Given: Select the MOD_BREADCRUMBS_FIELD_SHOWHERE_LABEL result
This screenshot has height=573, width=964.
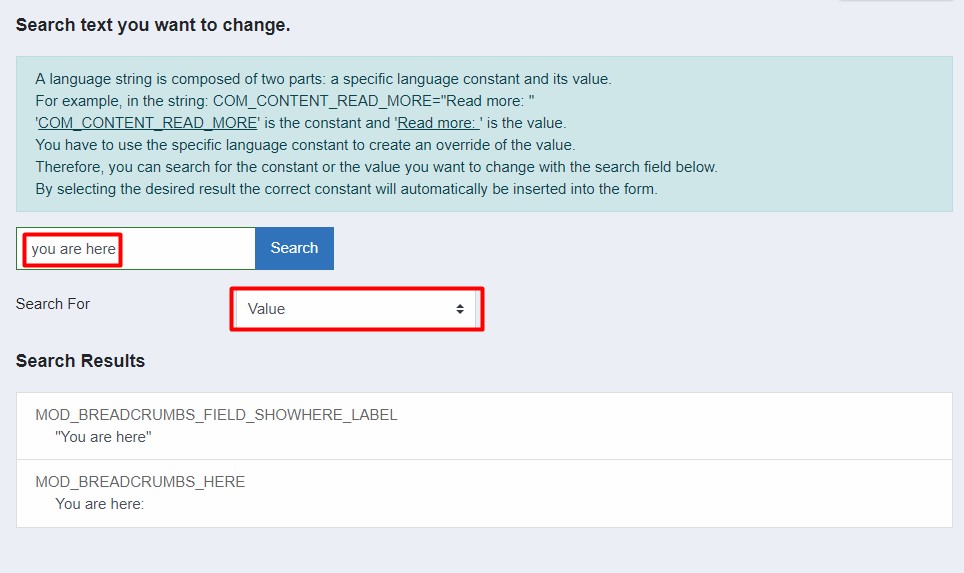Looking at the screenshot, I should 484,426.
